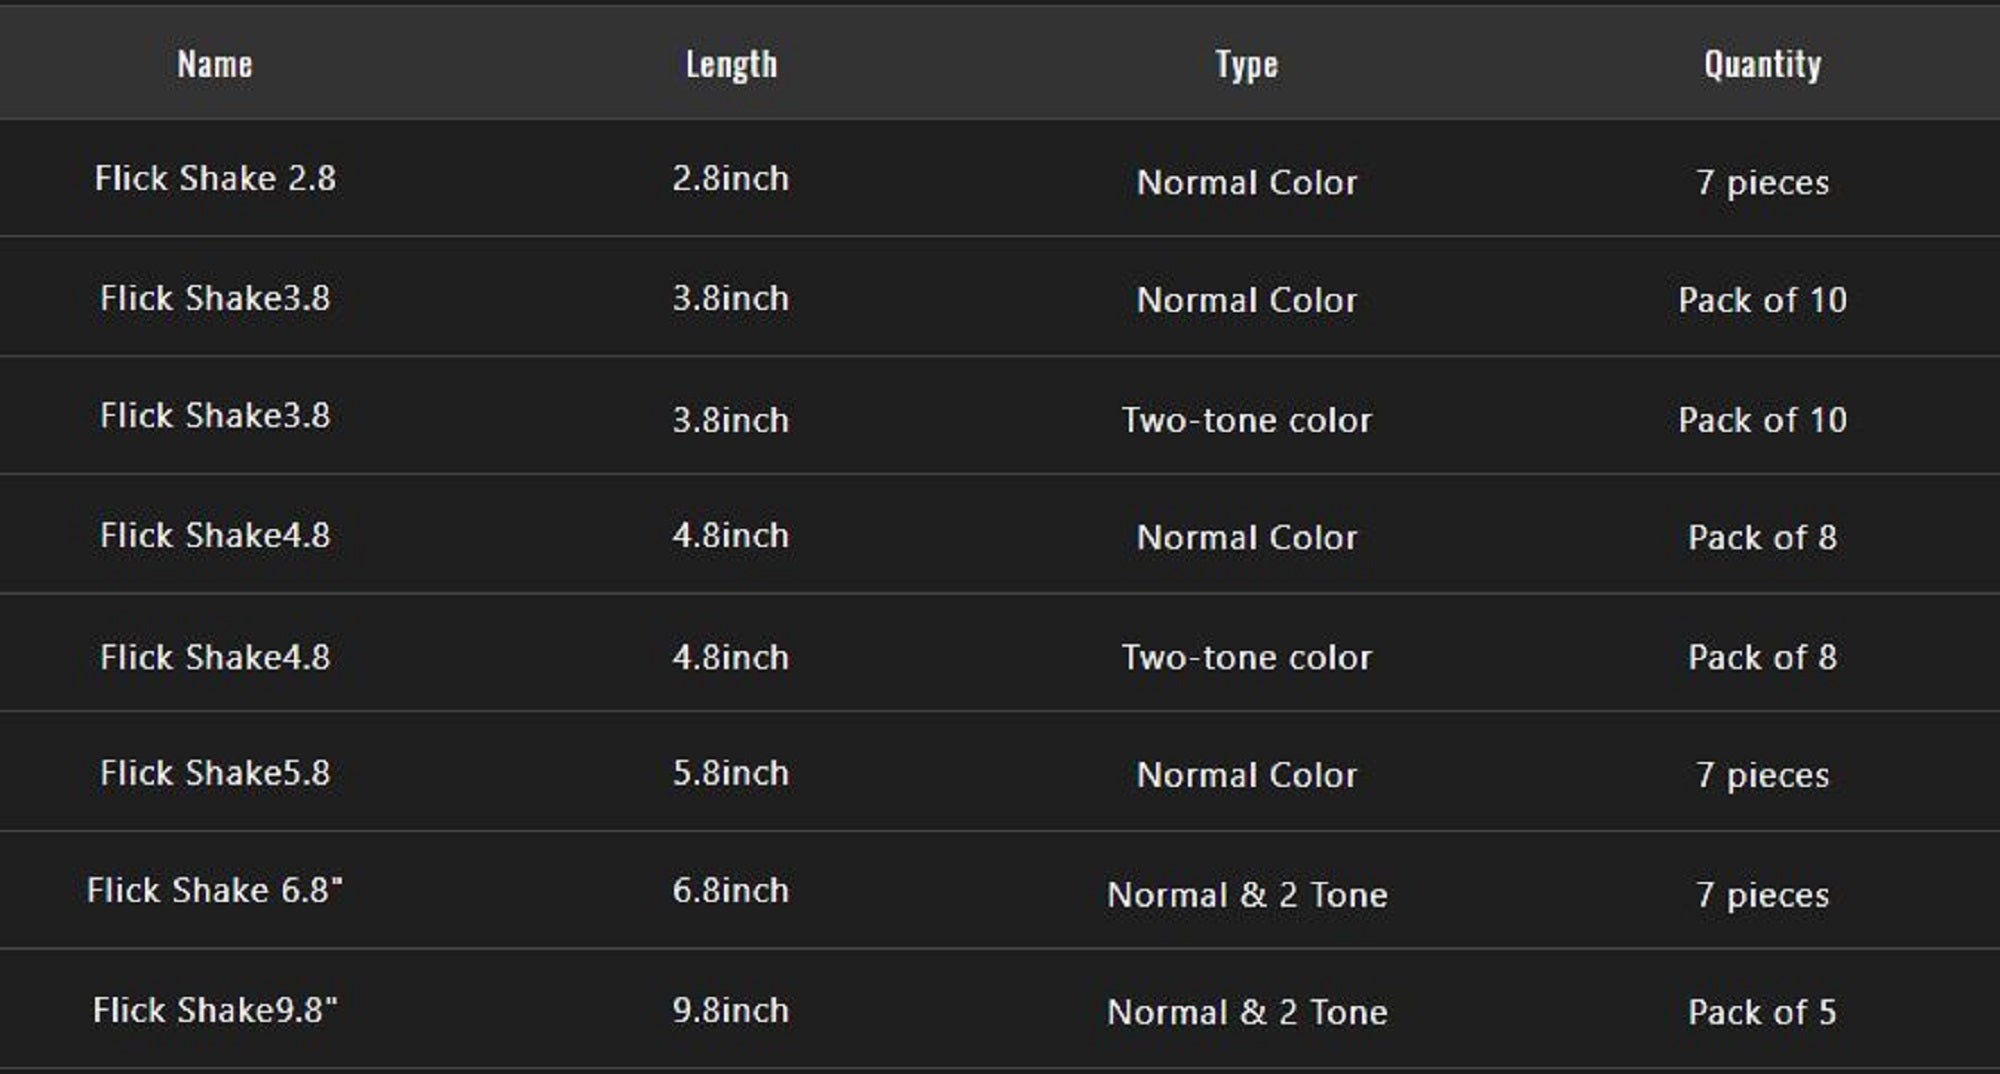Click 7 pieces in the Flick Shake 2.8 row
This screenshot has width=2000, height=1074.
click(x=1762, y=182)
